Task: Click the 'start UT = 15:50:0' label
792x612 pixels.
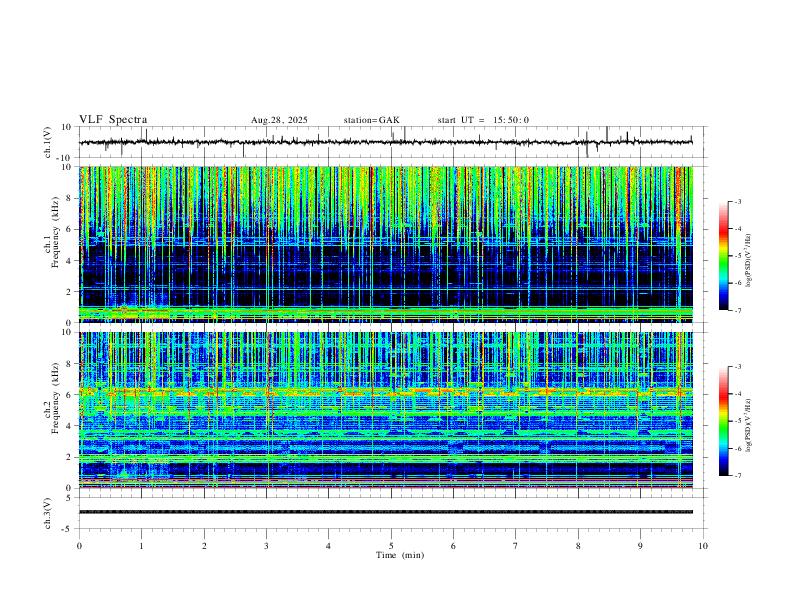Action: (483, 120)
